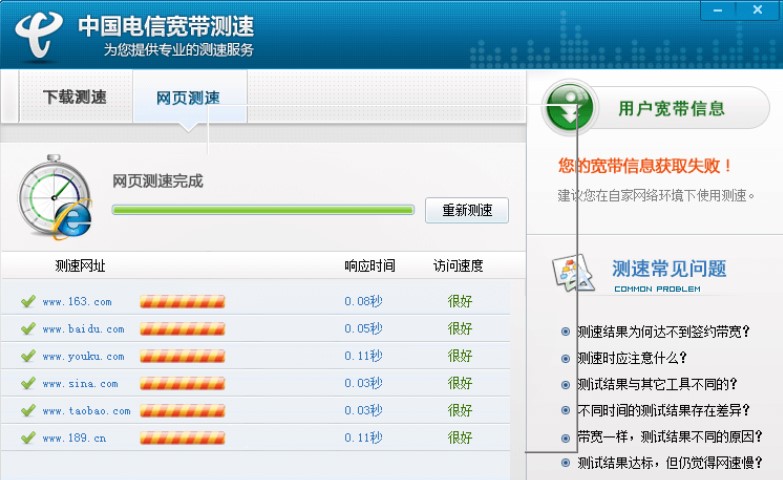Click the www.taobao.com address text
This screenshot has width=783, height=480.
point(86,411)
